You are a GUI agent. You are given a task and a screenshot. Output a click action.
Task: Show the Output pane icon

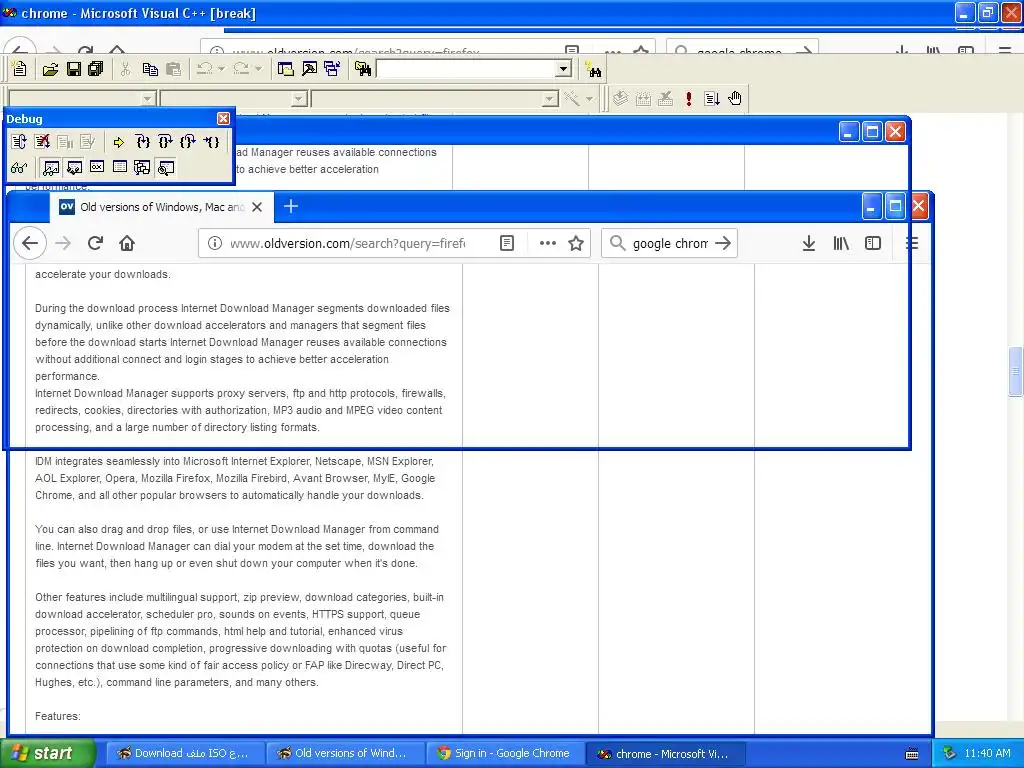coord(309,69)
